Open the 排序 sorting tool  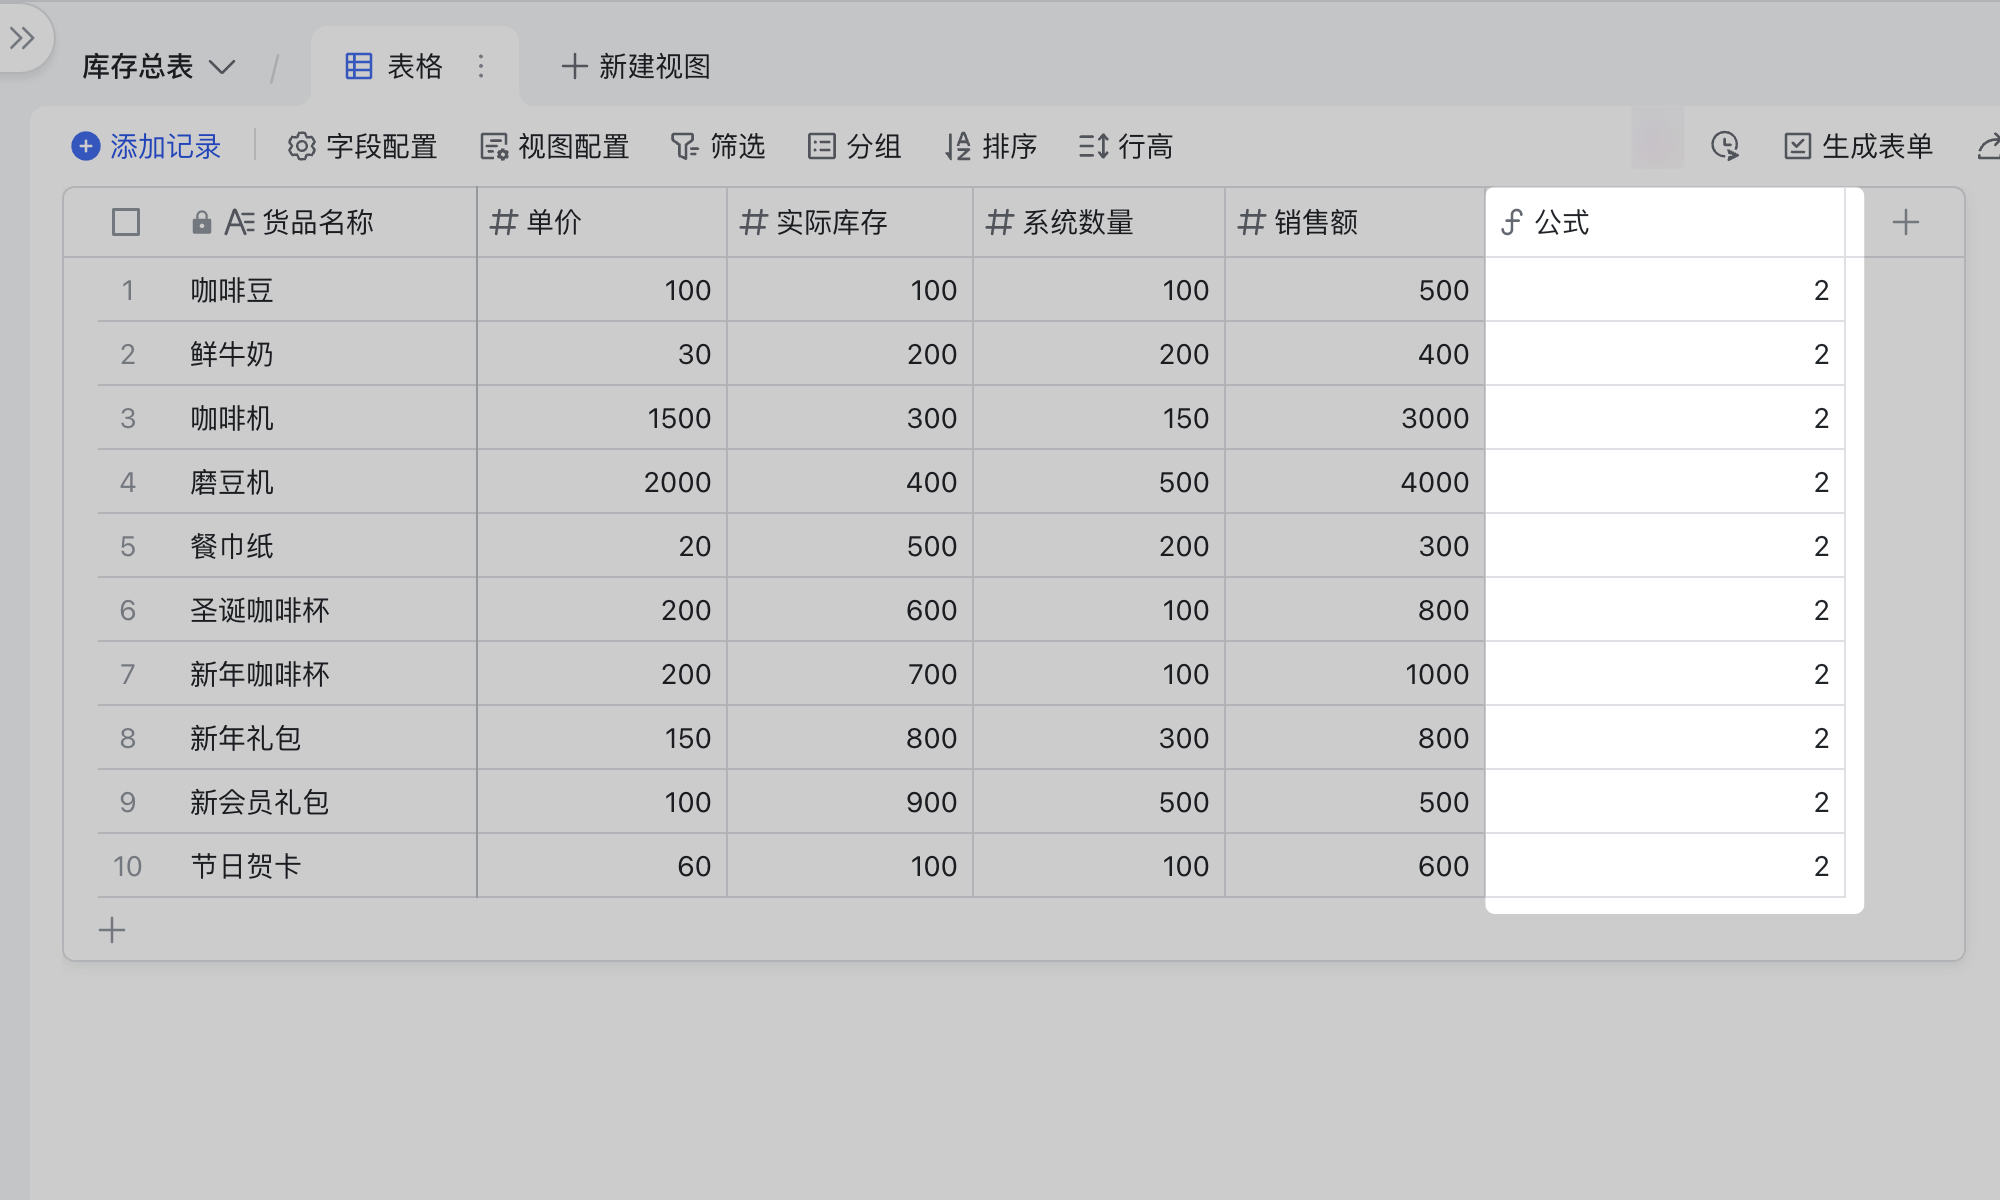(x=991, y=146)
